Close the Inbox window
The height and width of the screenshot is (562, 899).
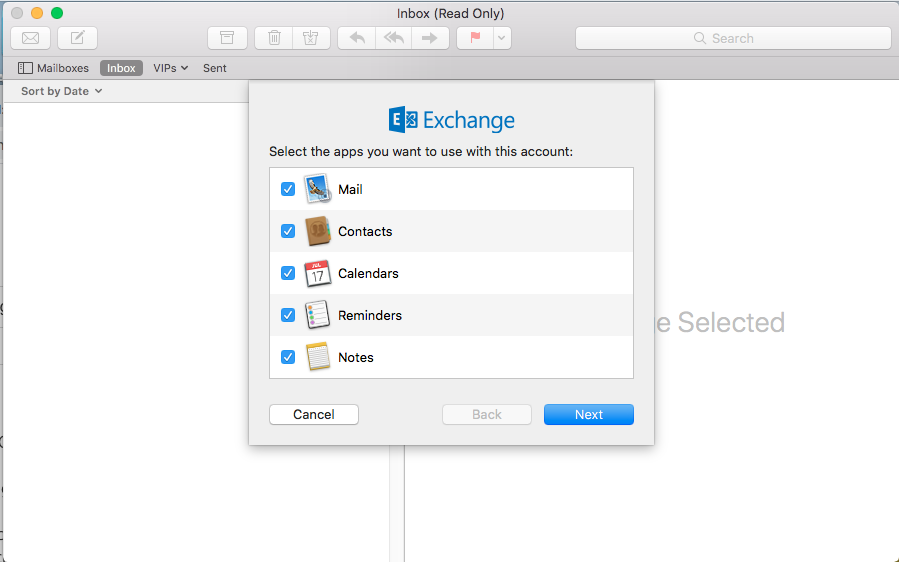[17, 13]
